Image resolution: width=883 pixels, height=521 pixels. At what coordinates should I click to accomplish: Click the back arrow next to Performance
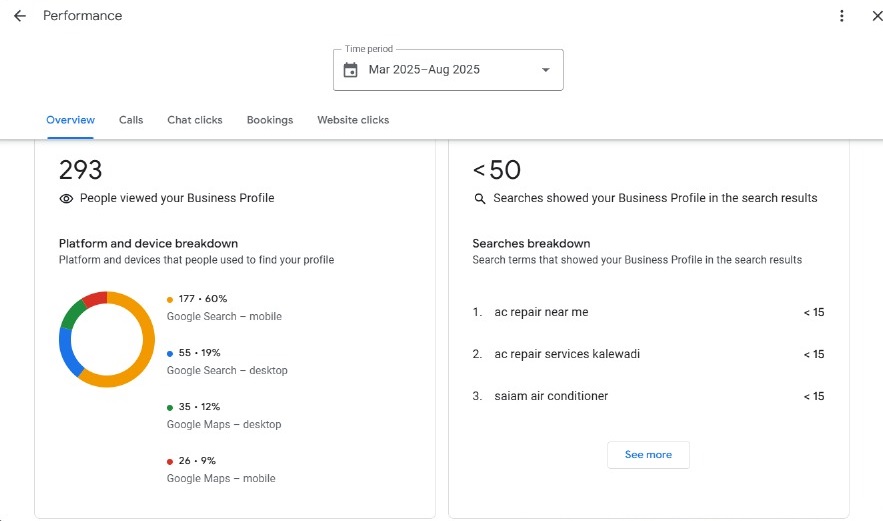[x=20, y=16]
